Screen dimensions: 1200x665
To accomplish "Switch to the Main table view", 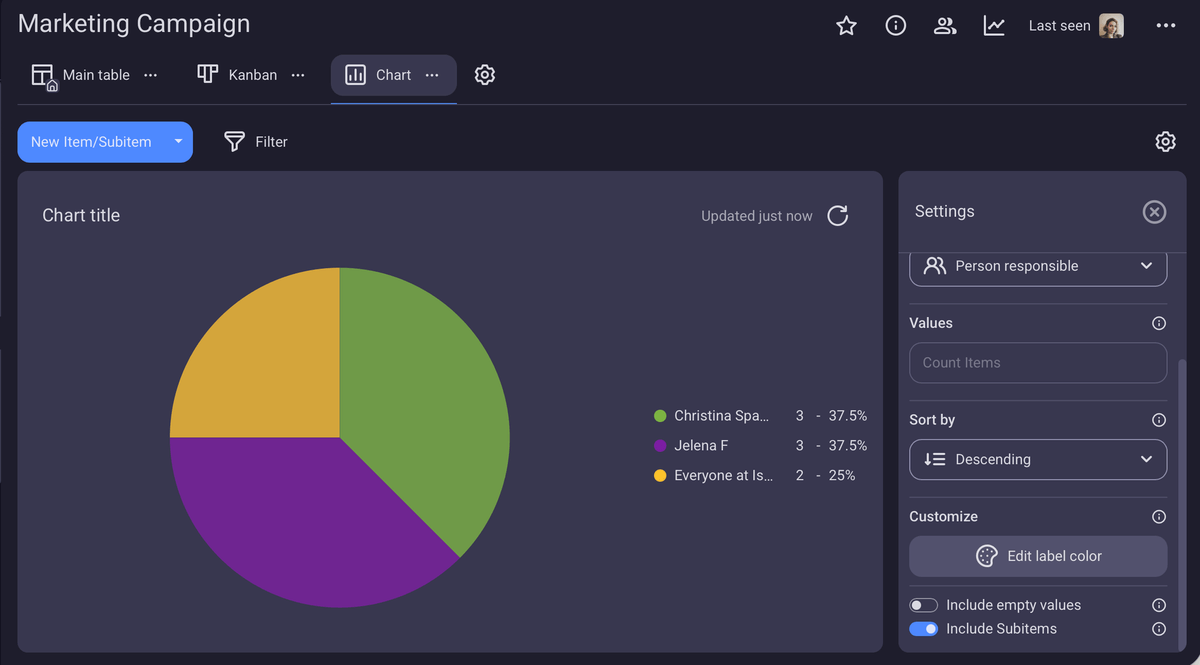I will [96, 74].
